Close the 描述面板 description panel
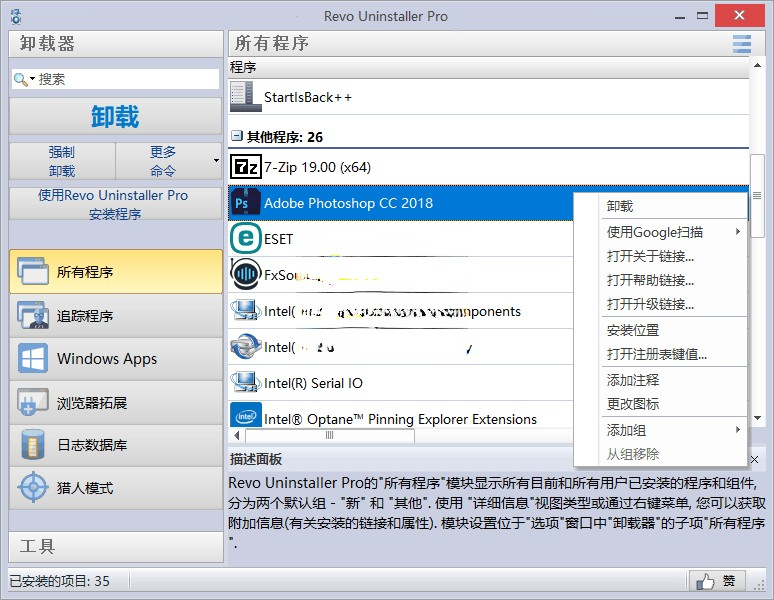The height and width of the screenshot is (600, 774). point(754,459)
